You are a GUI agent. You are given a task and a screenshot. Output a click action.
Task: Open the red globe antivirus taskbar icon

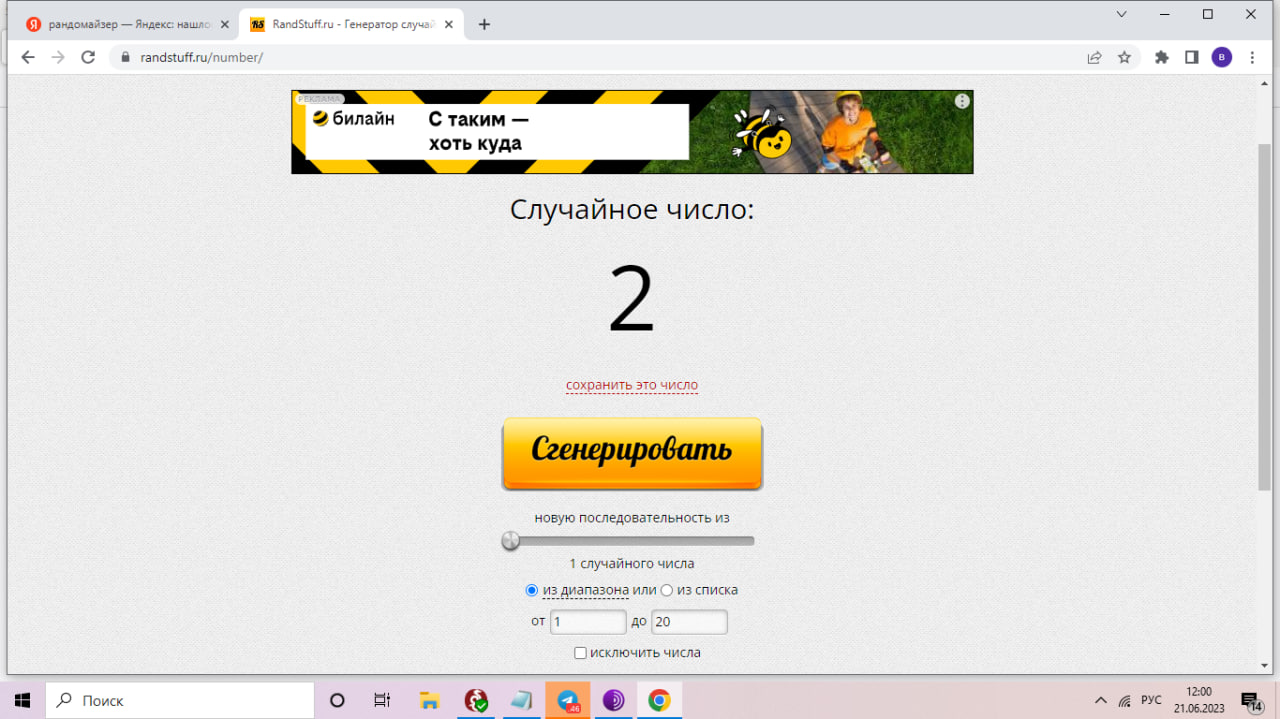coord(476,700)
